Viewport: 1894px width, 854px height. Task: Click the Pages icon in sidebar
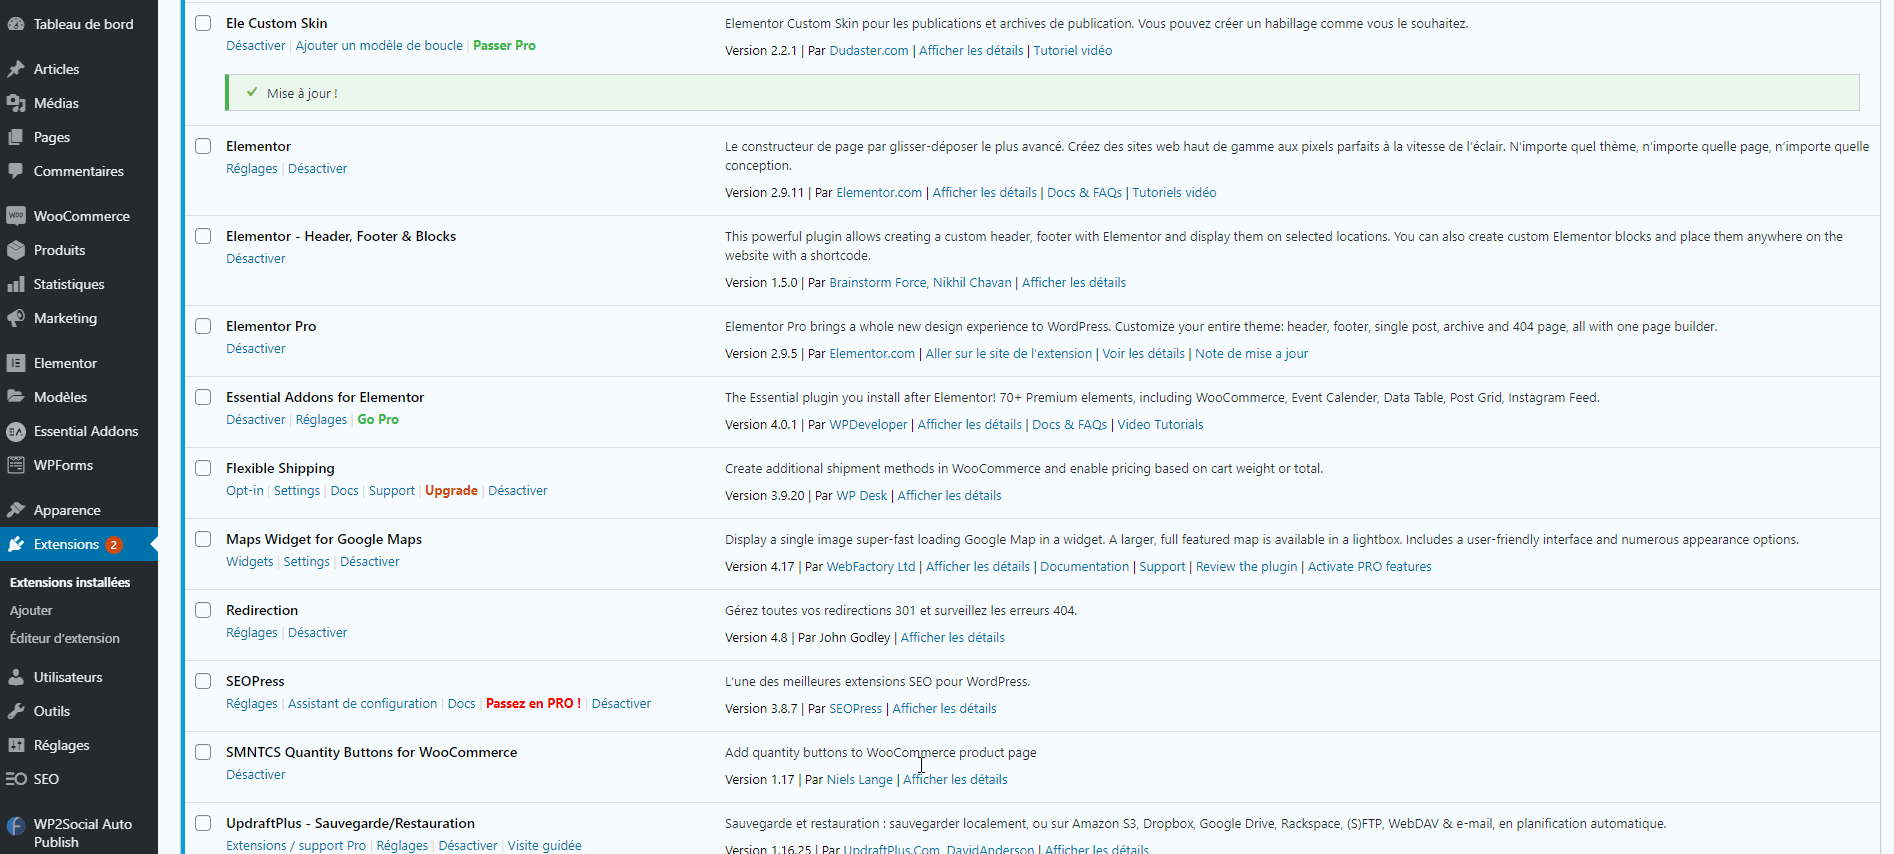point(16,137)
